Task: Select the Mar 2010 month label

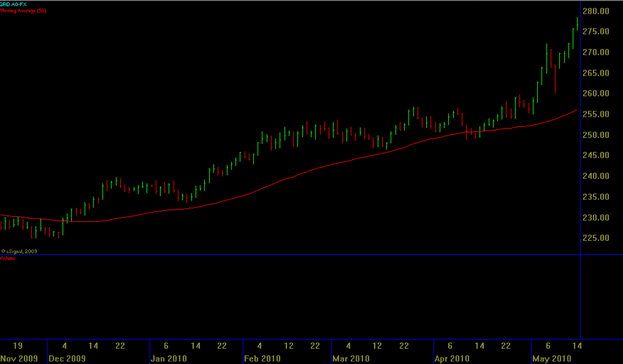Action: 351,358
